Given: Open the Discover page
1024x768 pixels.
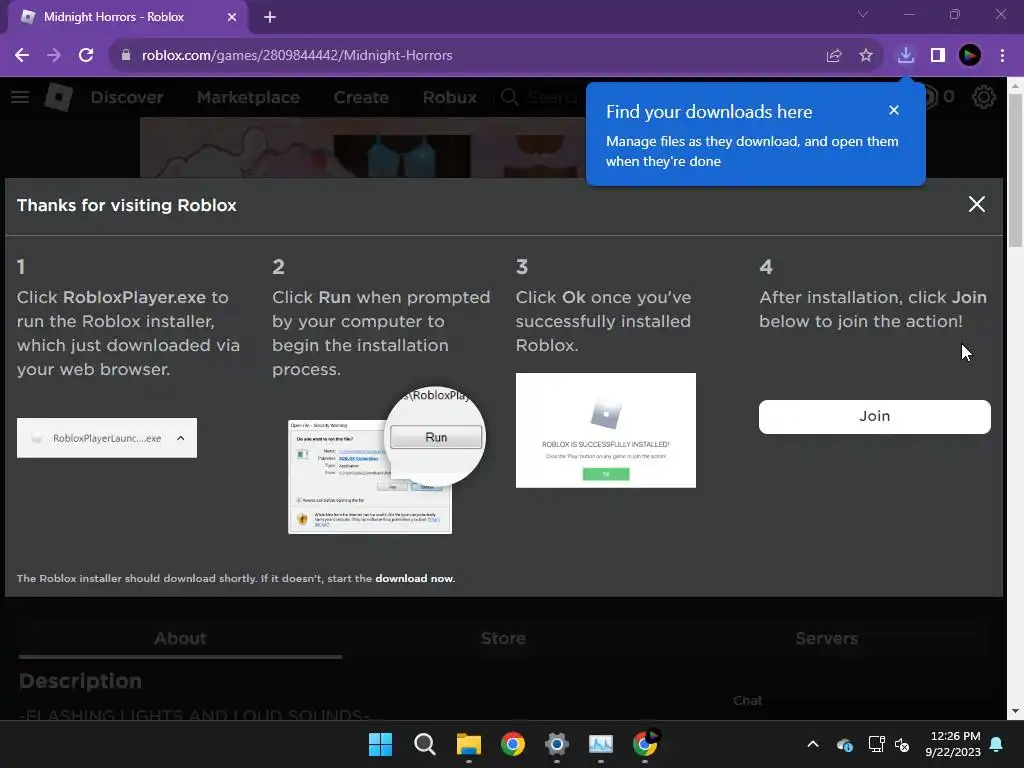Looking at the screenshot, I should click(x=127, y=97).
